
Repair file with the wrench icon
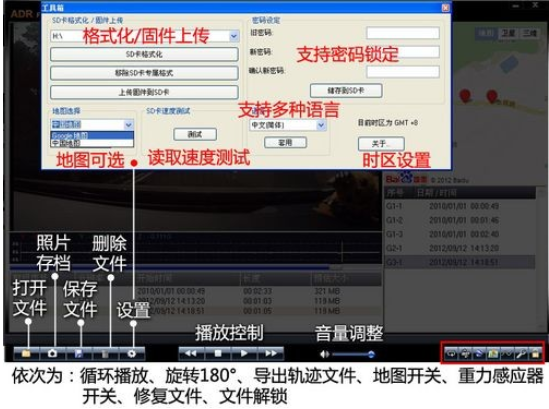pos(521,354)
